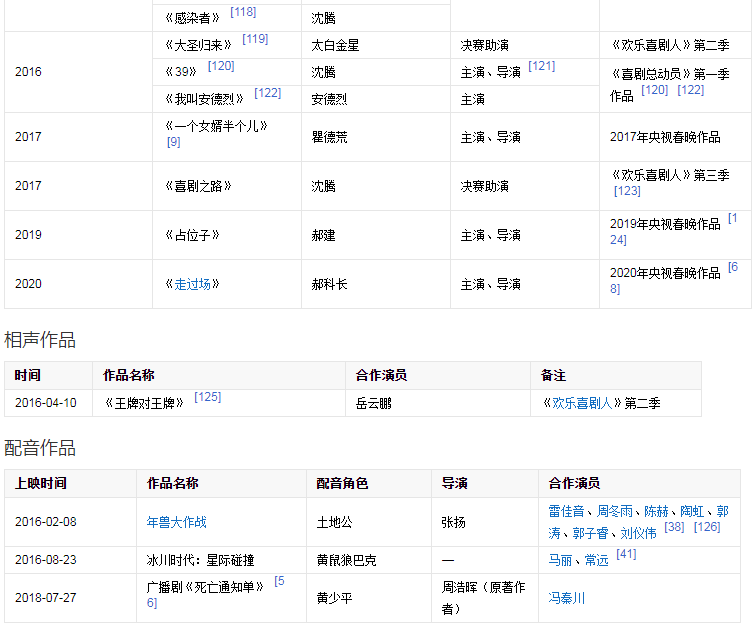The width and height of the screenshot is (756, 628).
Task: Select the 刘仪伟 link
Action: (637, 533)
